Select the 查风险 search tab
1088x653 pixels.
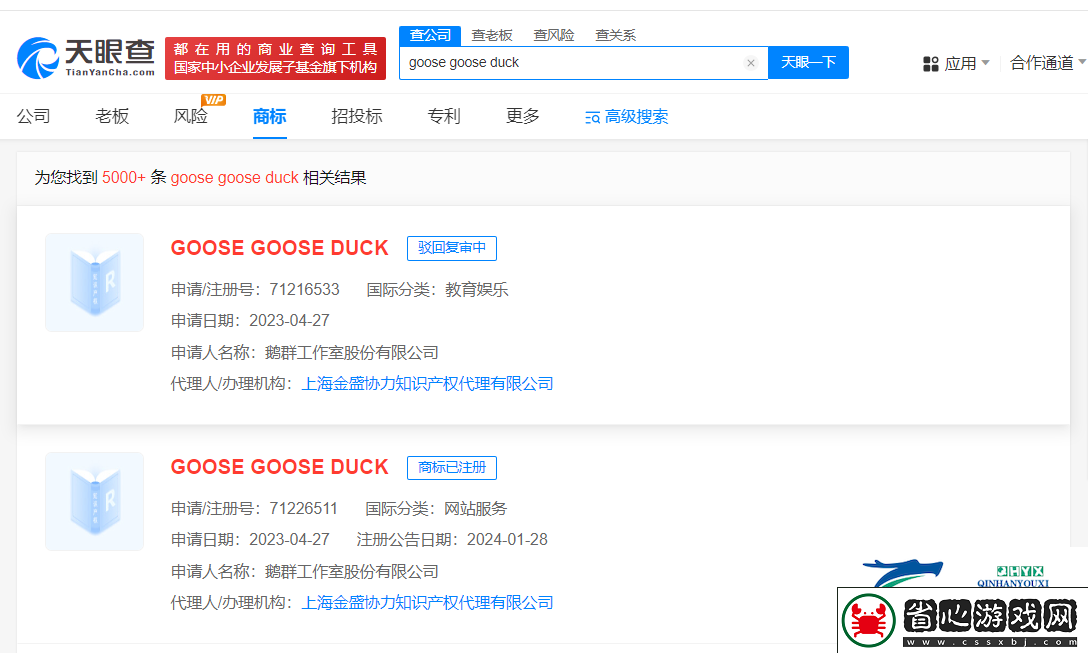click(554, 35)
